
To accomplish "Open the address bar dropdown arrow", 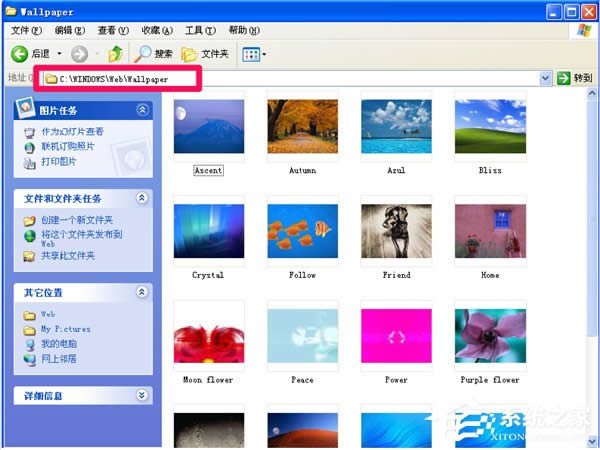I will point(545,77).
